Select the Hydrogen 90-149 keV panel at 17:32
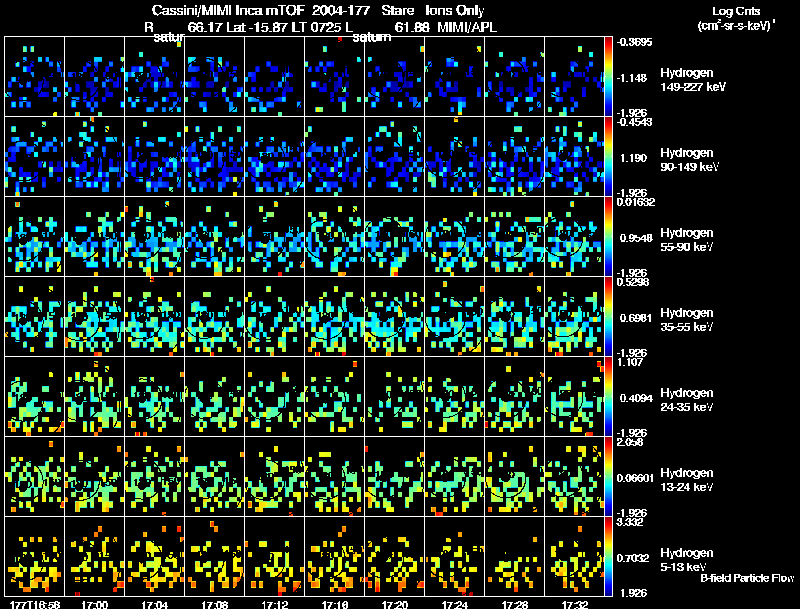The width and height of the screenshot is (800, 609). point(574,157)
